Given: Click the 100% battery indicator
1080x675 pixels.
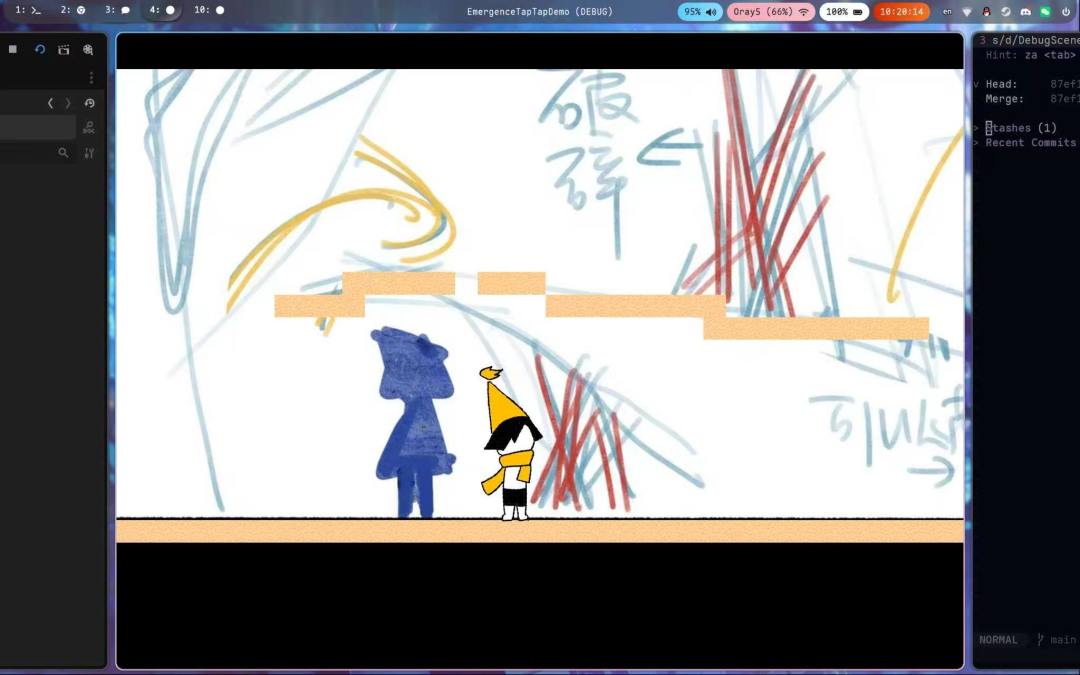Looking at the screenshot, I should (x=844, y=12).
